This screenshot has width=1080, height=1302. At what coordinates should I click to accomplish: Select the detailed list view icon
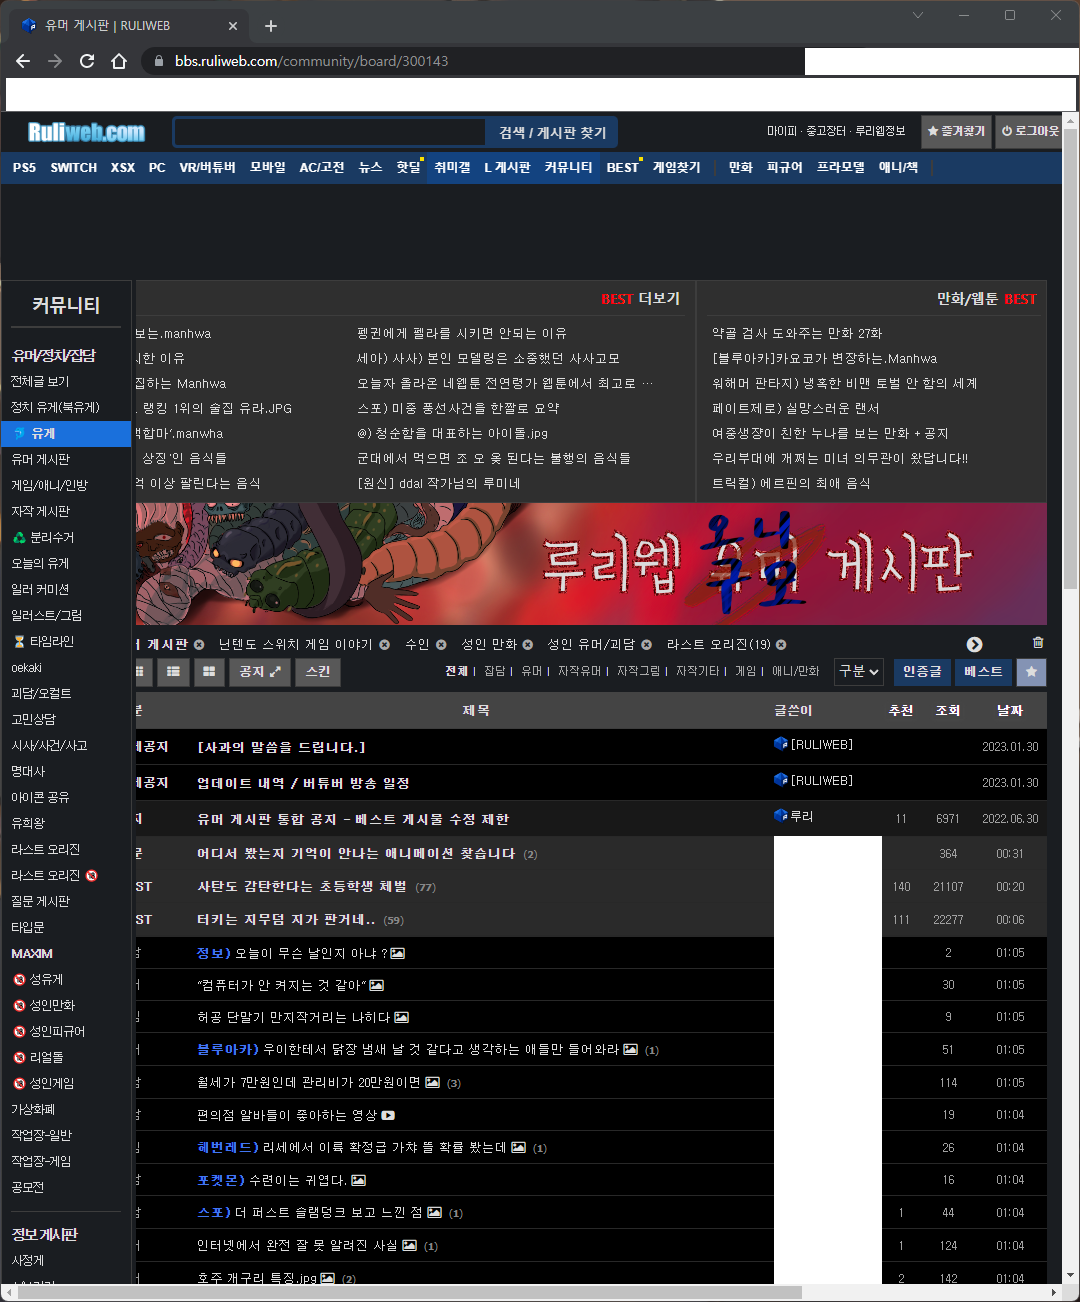coord(172,672)
